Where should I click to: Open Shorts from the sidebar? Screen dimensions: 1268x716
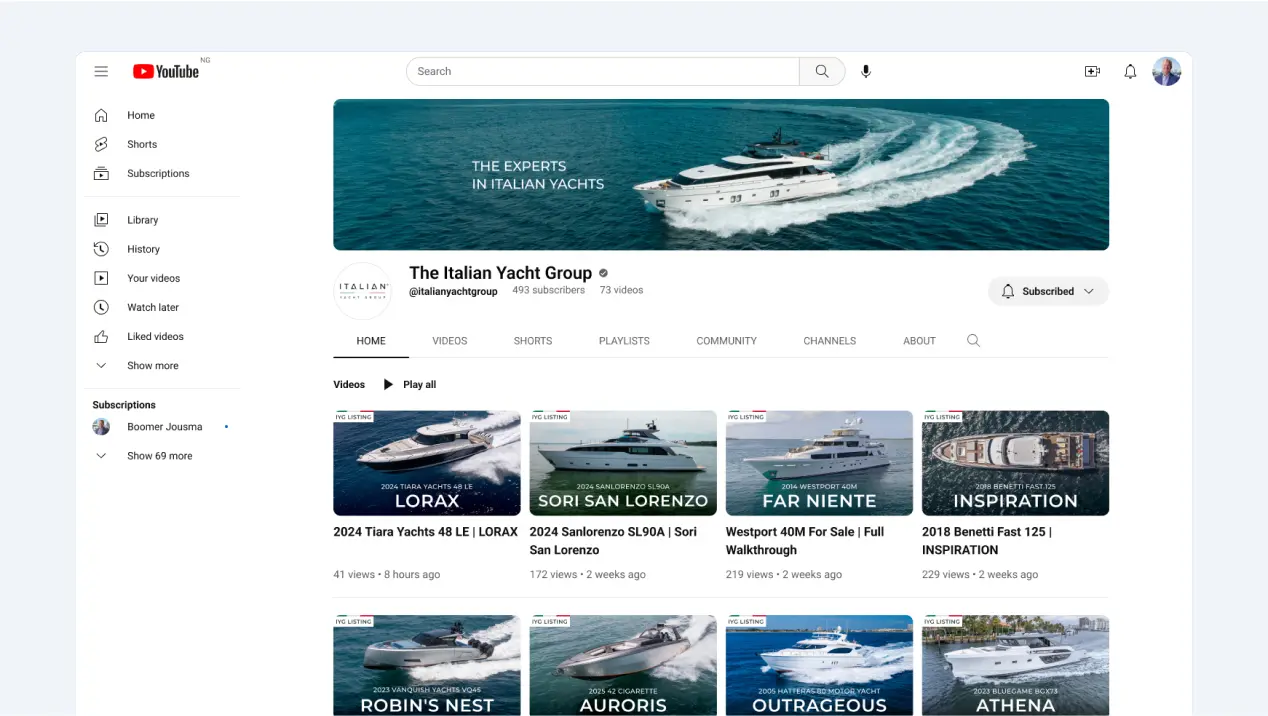click(142, 144)
